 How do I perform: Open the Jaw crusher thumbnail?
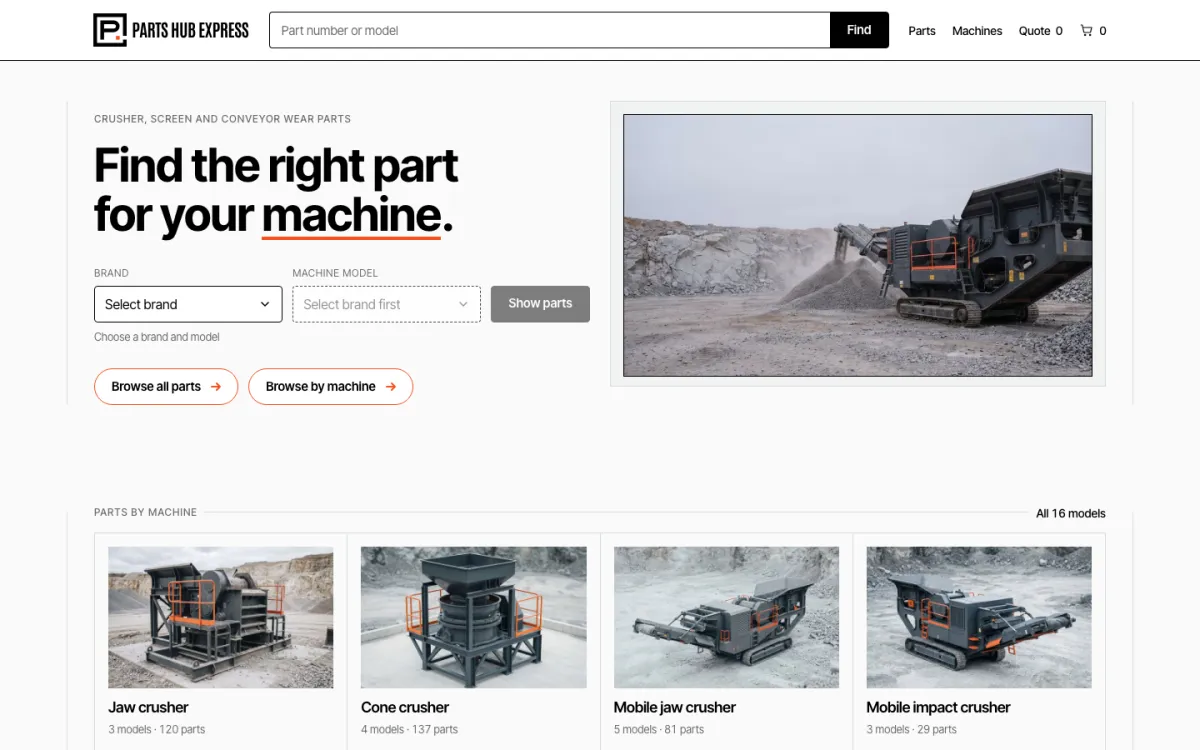(221, 617)
